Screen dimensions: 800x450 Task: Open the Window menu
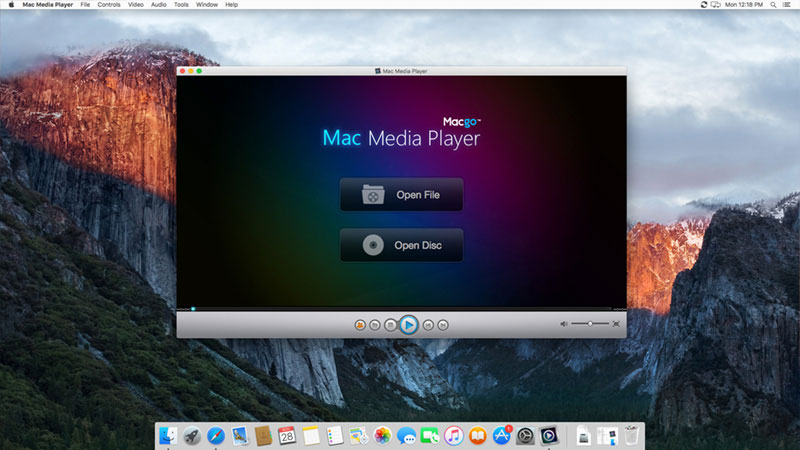click(207, 5)
